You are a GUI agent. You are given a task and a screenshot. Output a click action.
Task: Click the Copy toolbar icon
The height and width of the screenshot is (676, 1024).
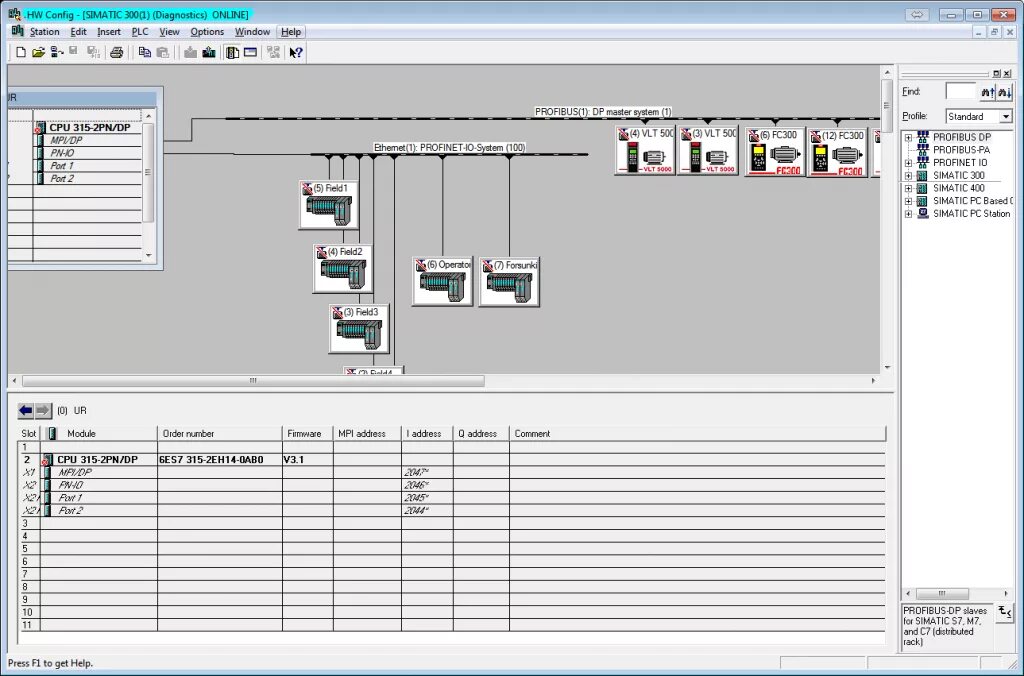pyautogui.click(x=145, y=52)
